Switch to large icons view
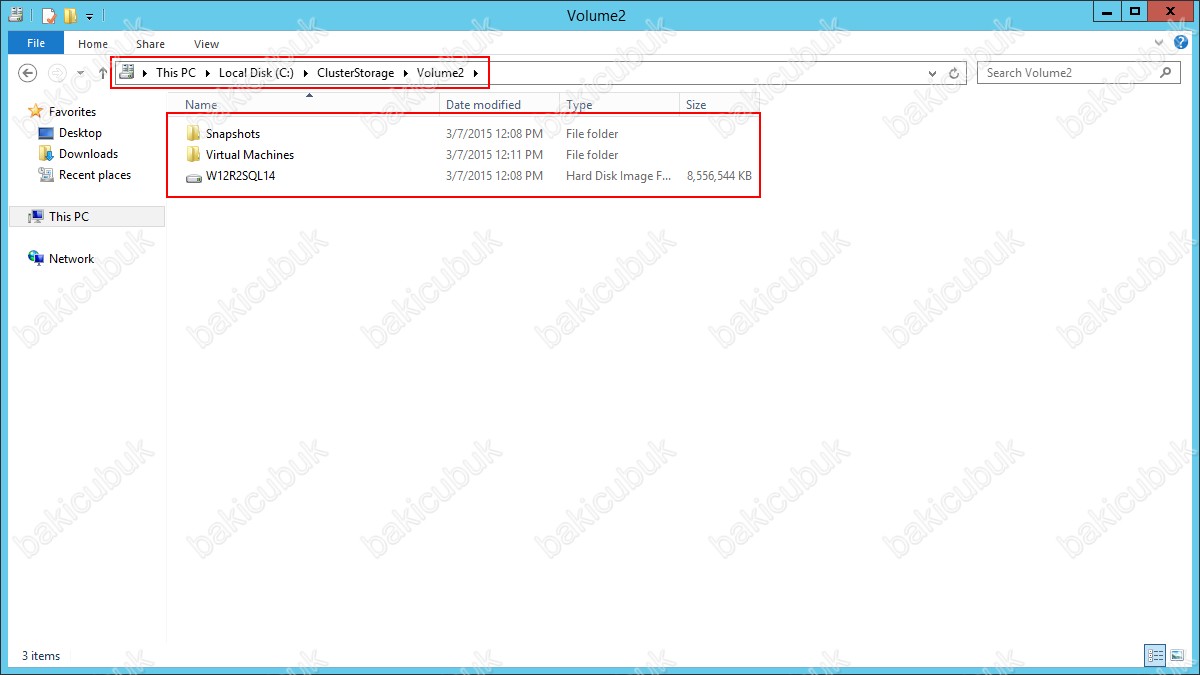This screenshot has width=1200, height=675. tap(1177, 656)
